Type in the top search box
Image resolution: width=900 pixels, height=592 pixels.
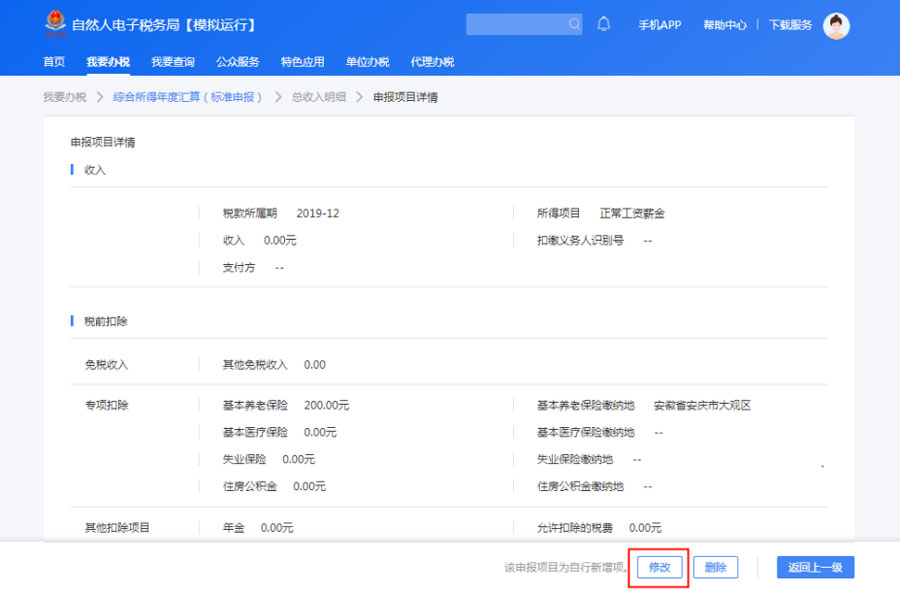pos(516,24)
